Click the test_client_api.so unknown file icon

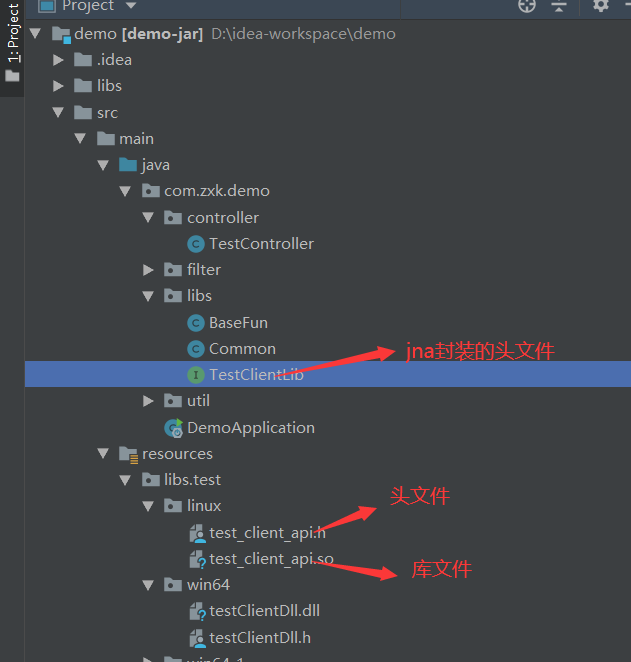pyautogui.click(x=198, y=560)
